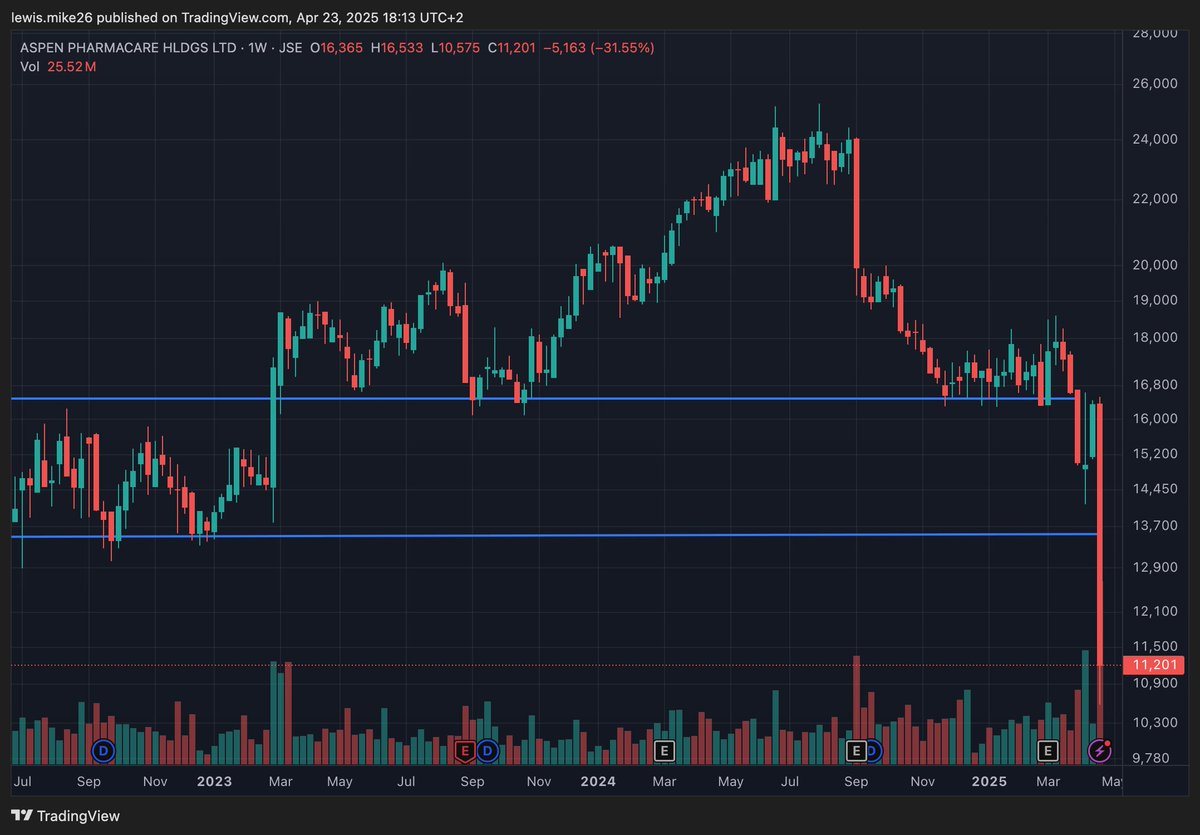Click the purple lightning event icon

pos(1099,749)
